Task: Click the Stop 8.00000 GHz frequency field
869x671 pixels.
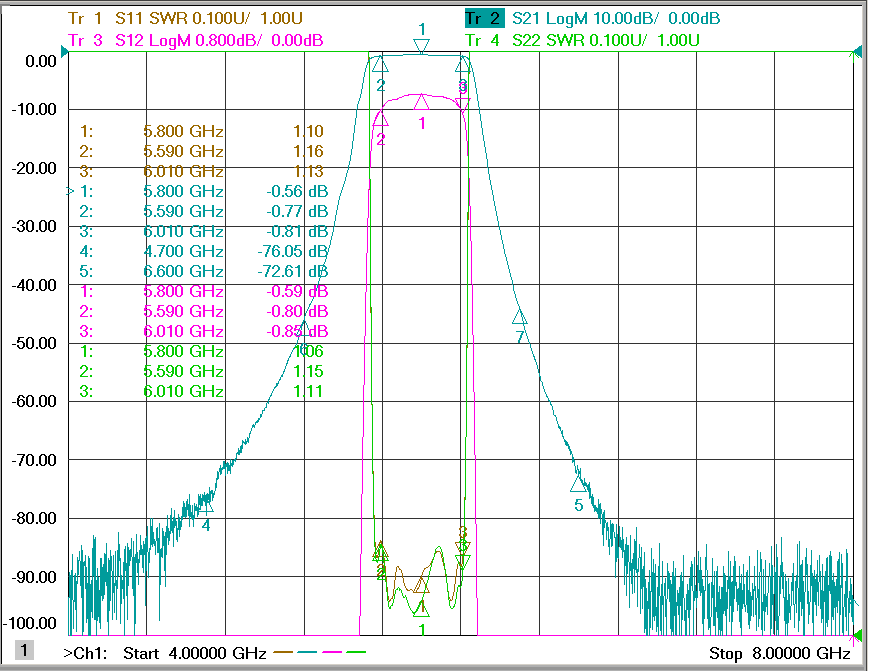Action: pos(780,653)
